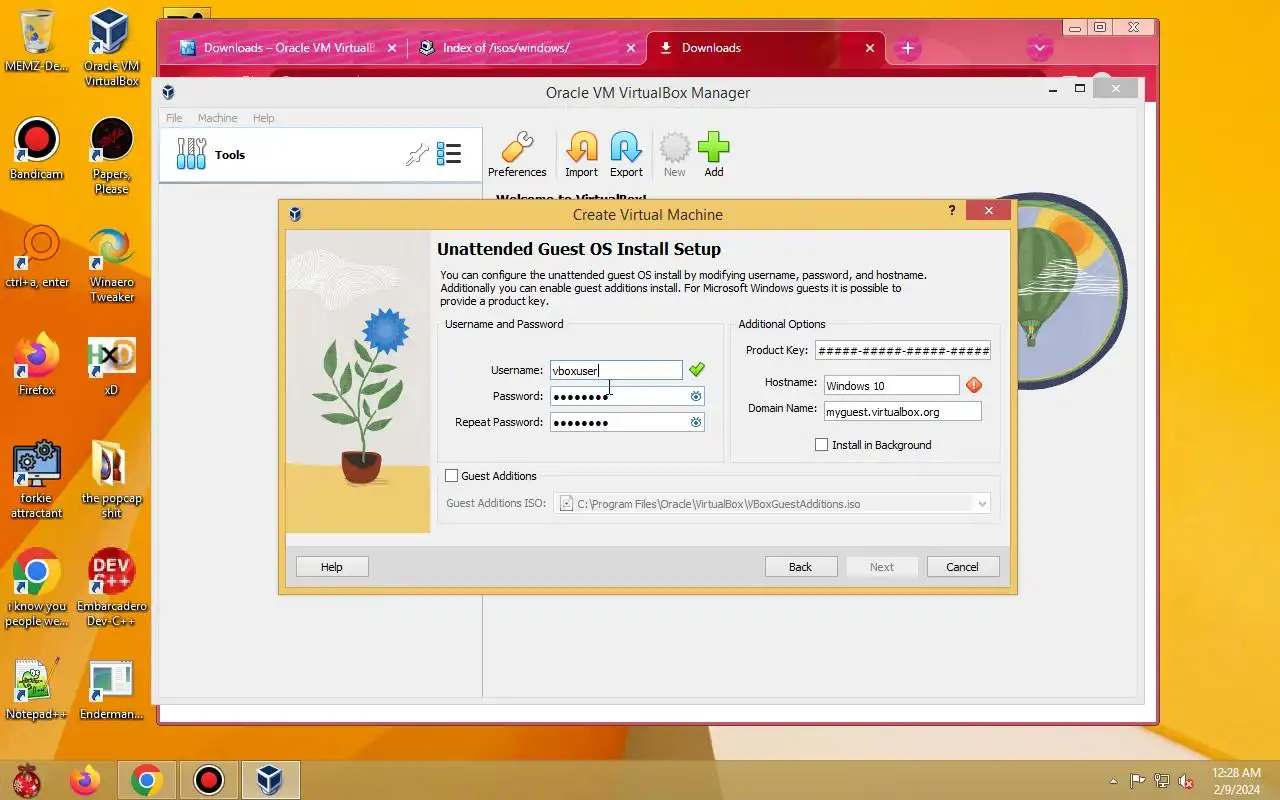Tick Install in Background checkbox

point(822,445)
